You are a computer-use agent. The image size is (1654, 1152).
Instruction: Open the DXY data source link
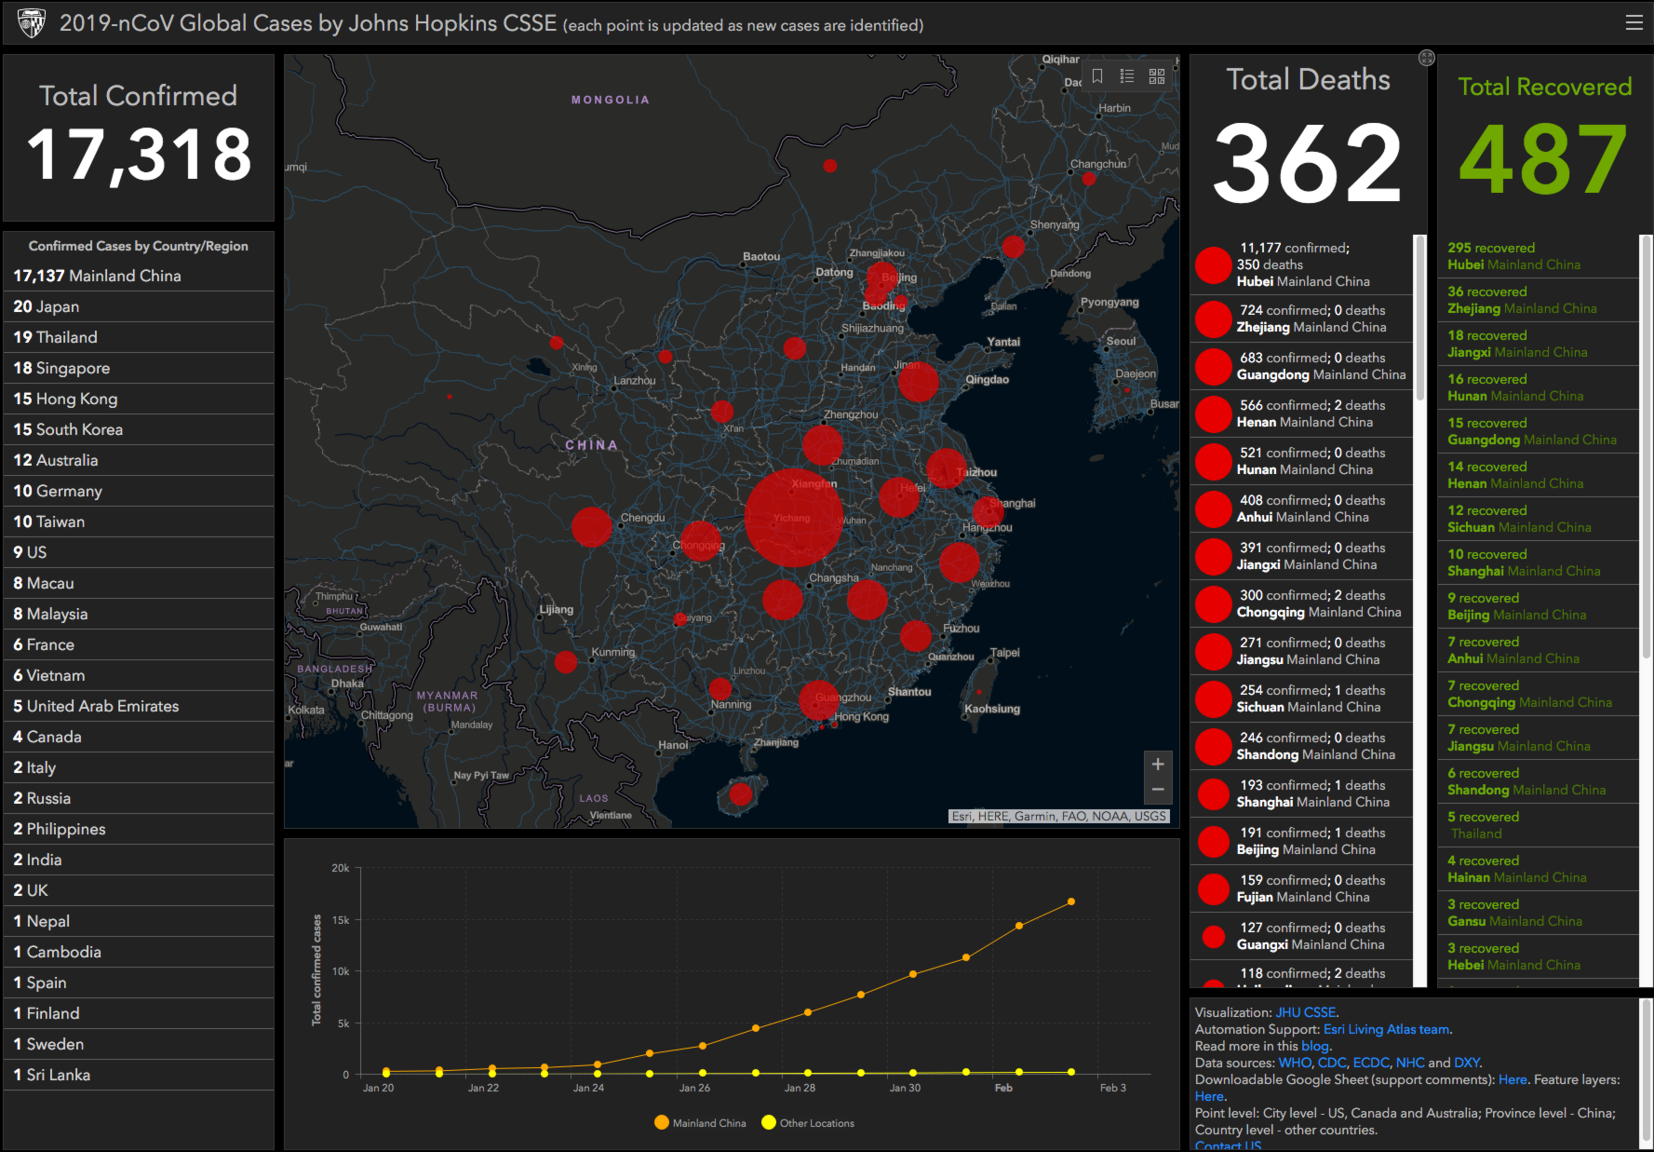(1467, 1062)
